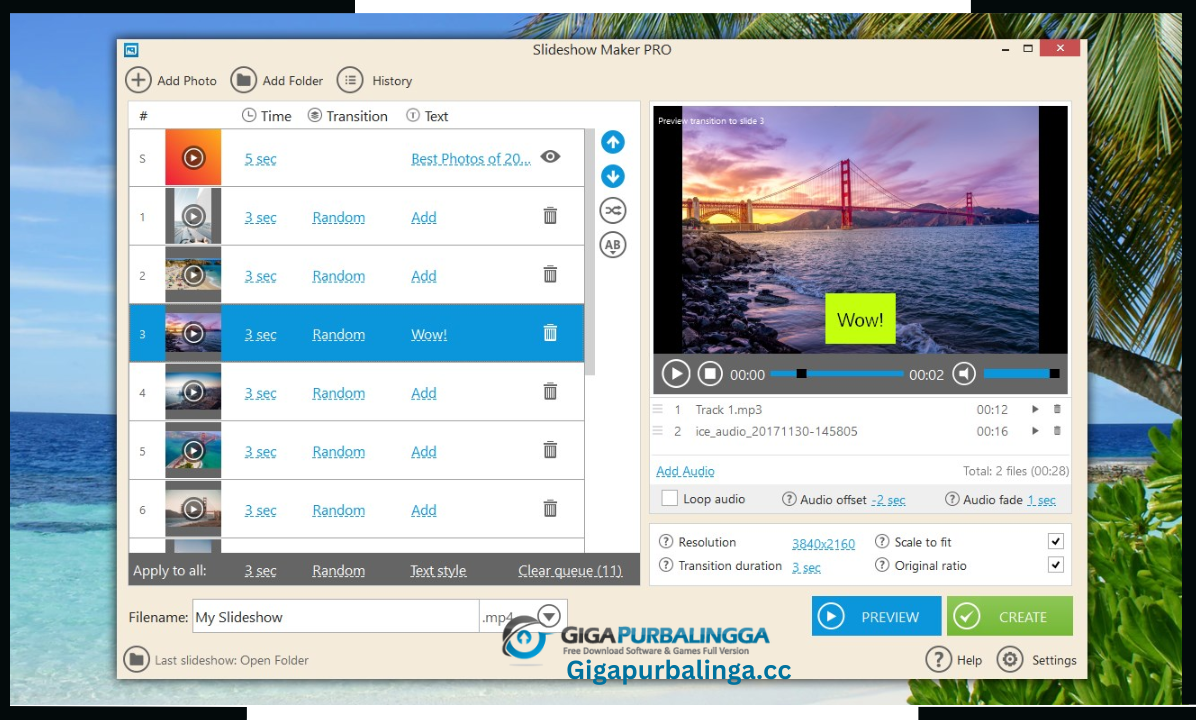Change Audio offset -2 sec value
1200x720 pixels.
tap(888, 500)
